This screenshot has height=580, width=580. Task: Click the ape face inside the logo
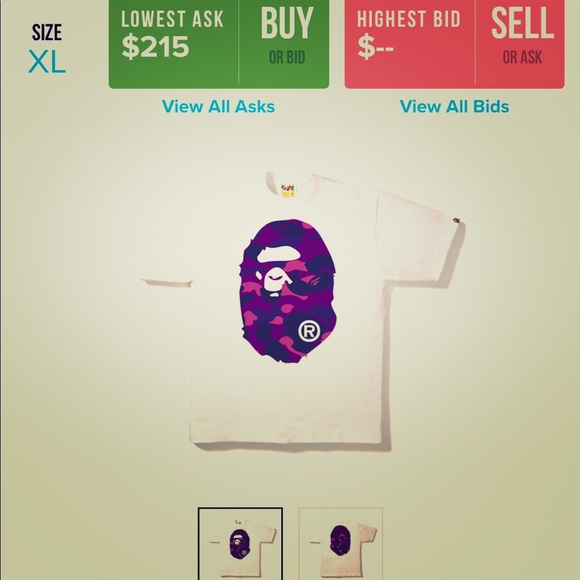point(276,272)
